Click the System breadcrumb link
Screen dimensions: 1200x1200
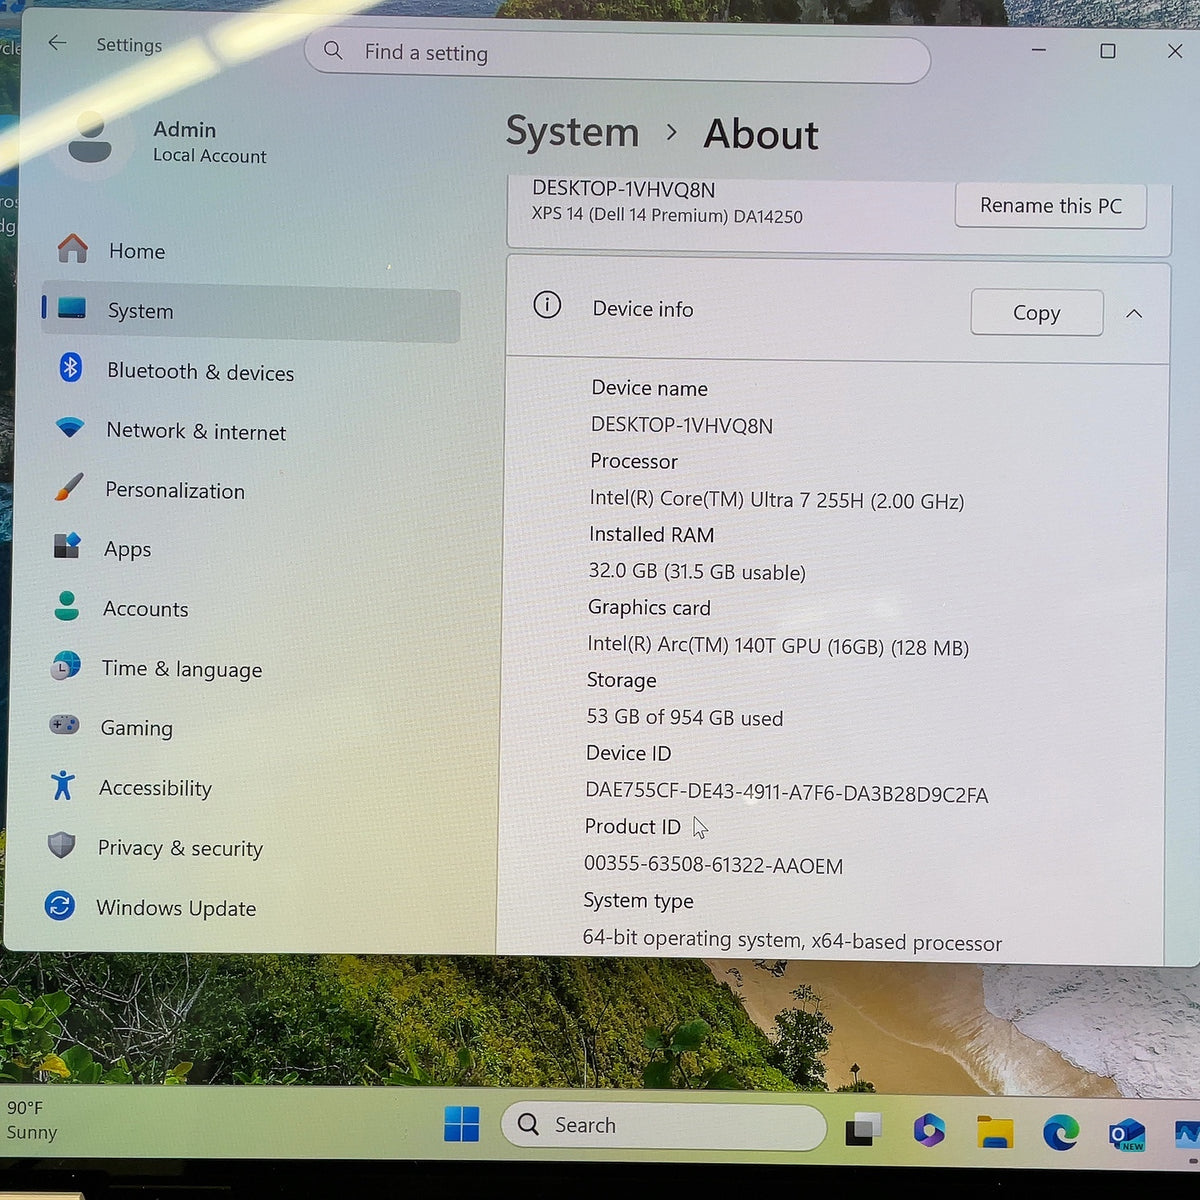point(572,132)
